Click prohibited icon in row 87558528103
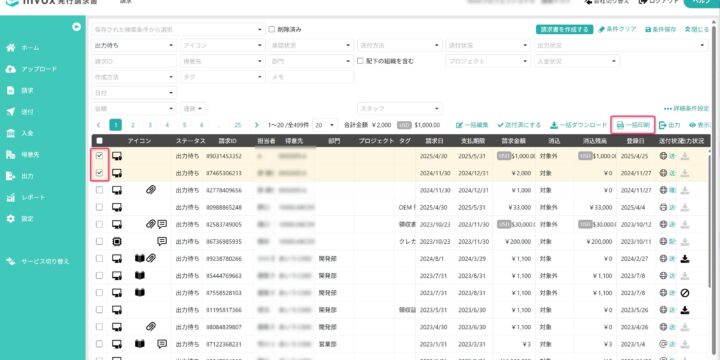 (685, 293)
